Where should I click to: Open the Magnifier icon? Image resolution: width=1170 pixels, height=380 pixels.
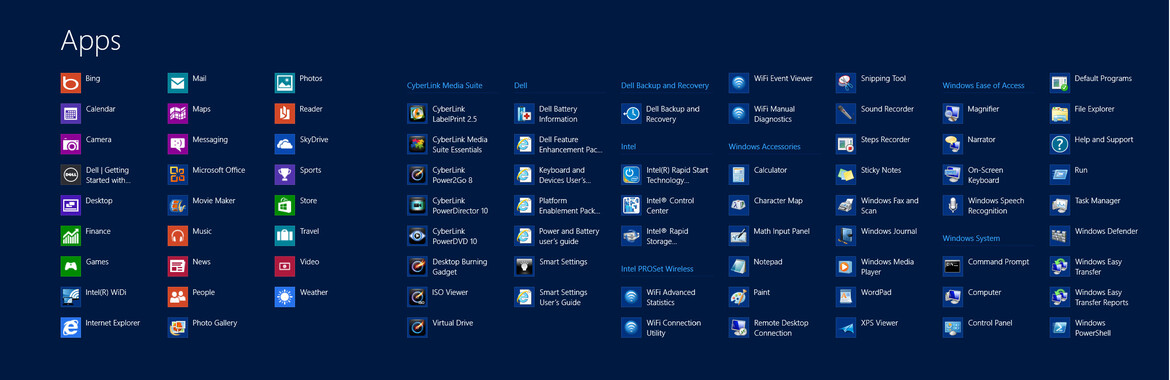tap(953, 113)
